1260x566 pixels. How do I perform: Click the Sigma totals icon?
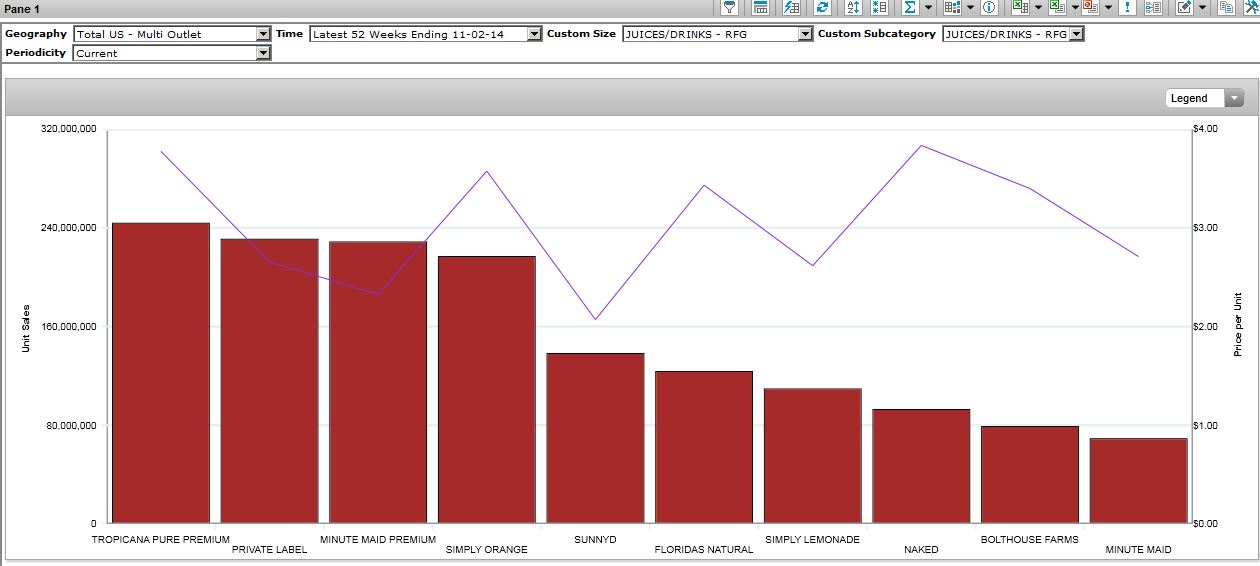pyautogui.click(x=909, y=7)
